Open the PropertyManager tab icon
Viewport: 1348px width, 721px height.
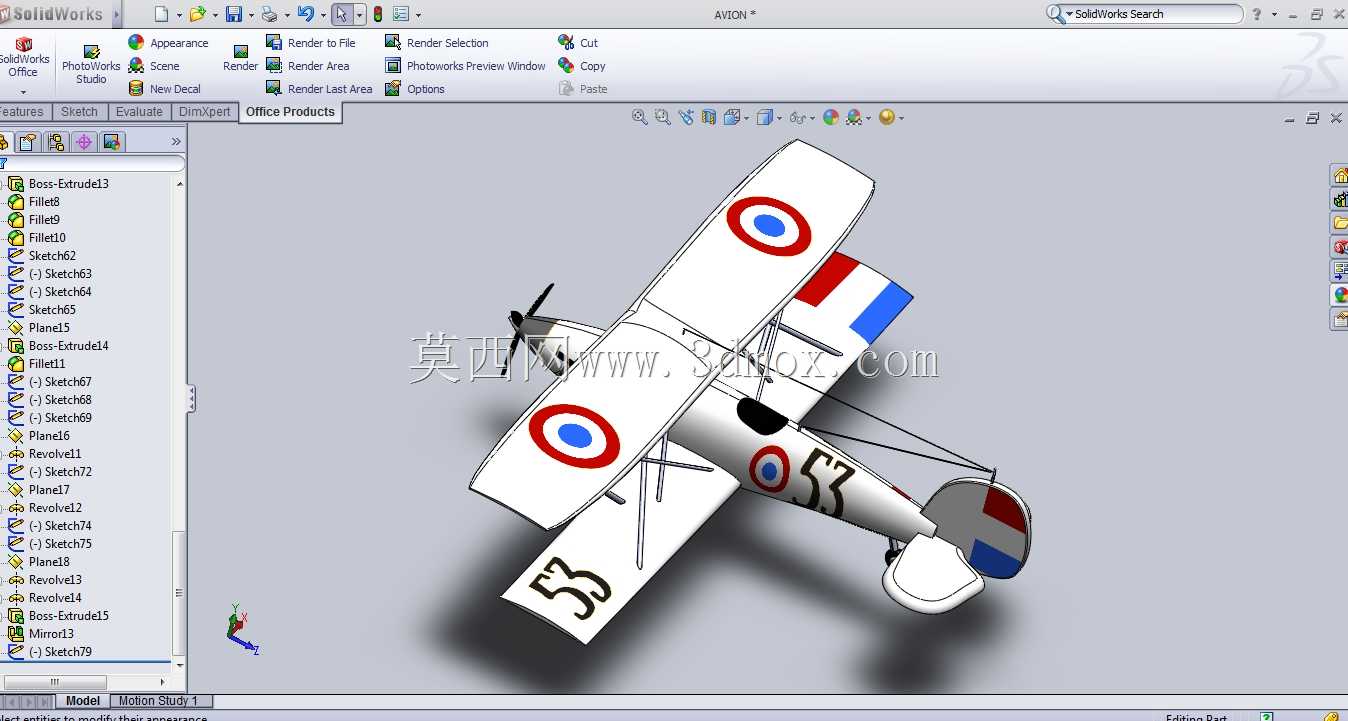(28, 142)
